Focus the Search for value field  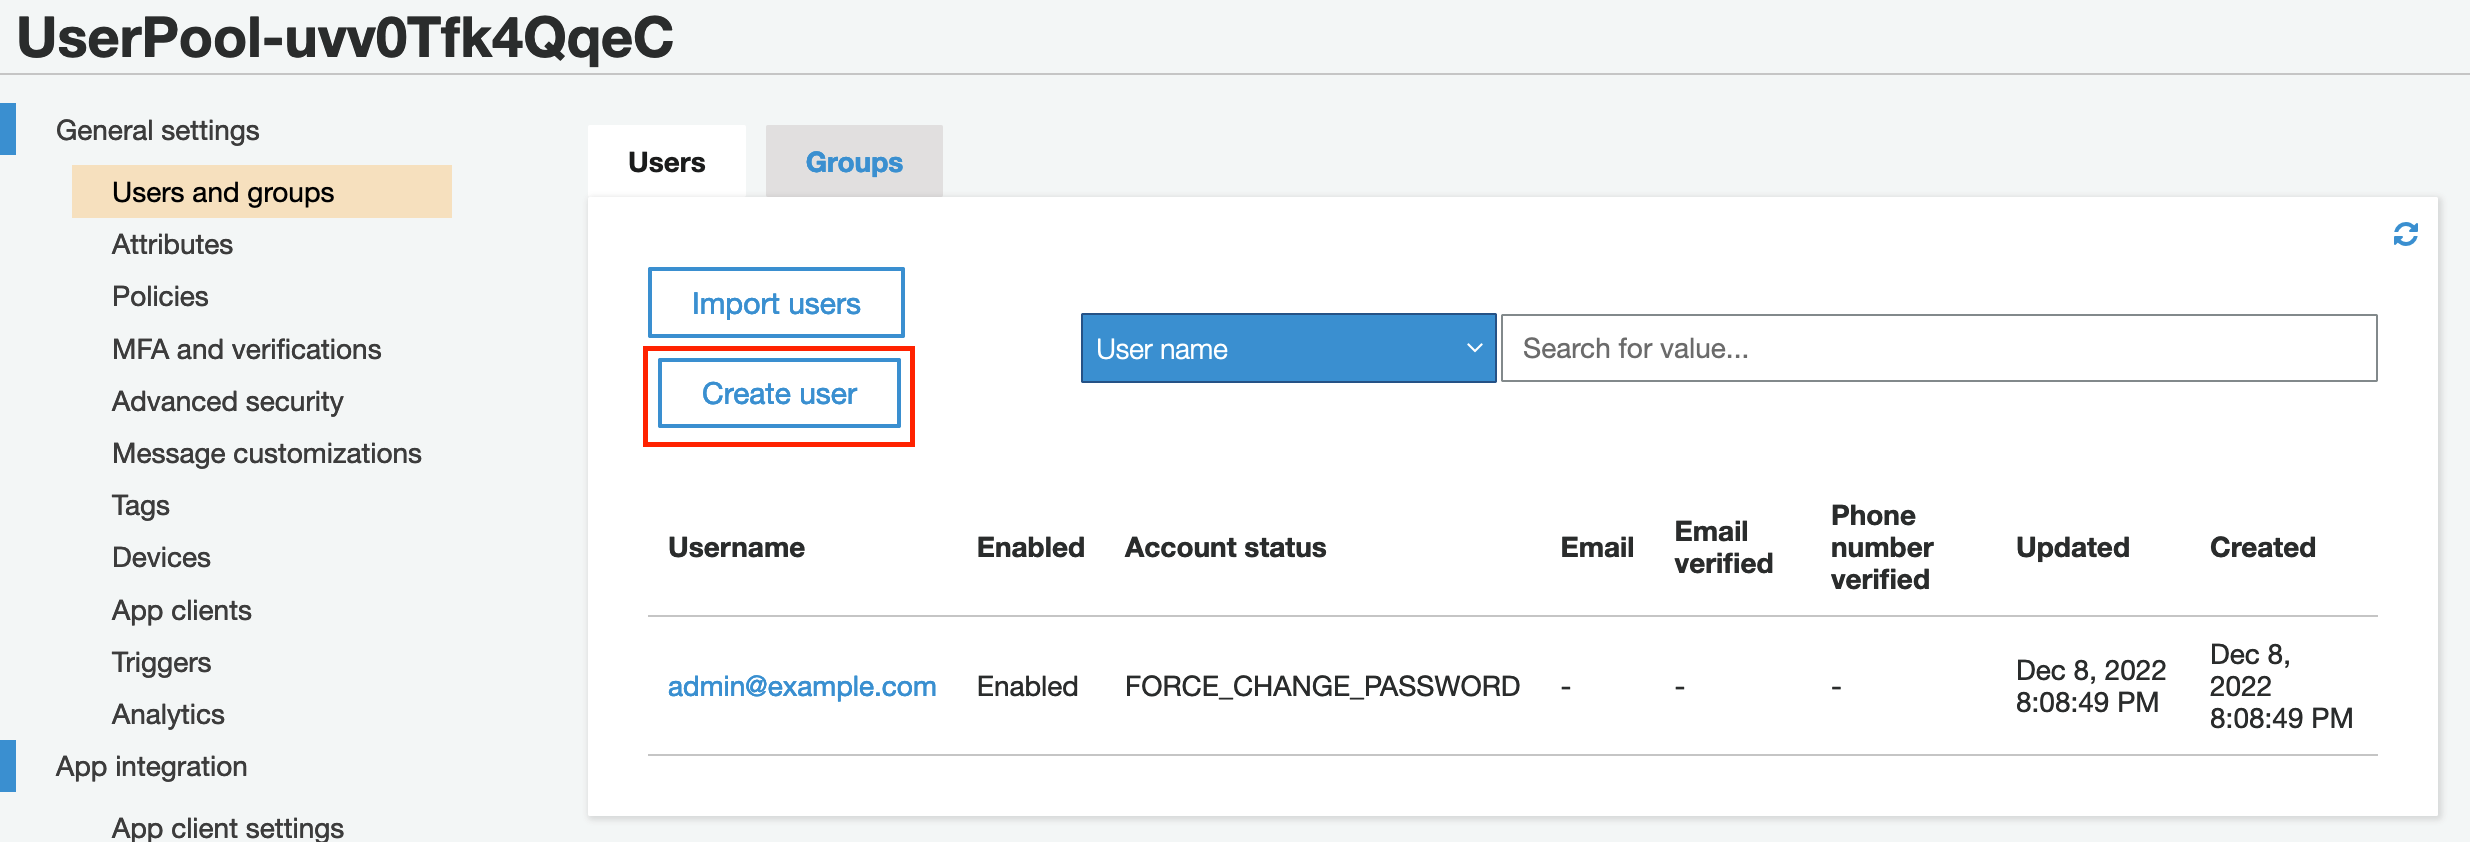tap(1939, 348)
